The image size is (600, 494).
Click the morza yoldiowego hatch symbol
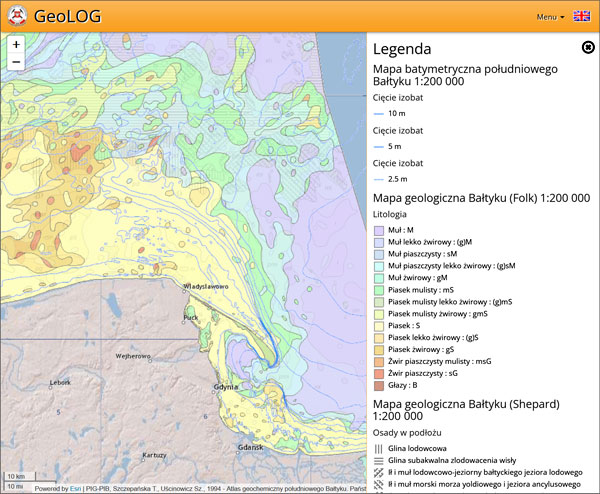[378, 484]
